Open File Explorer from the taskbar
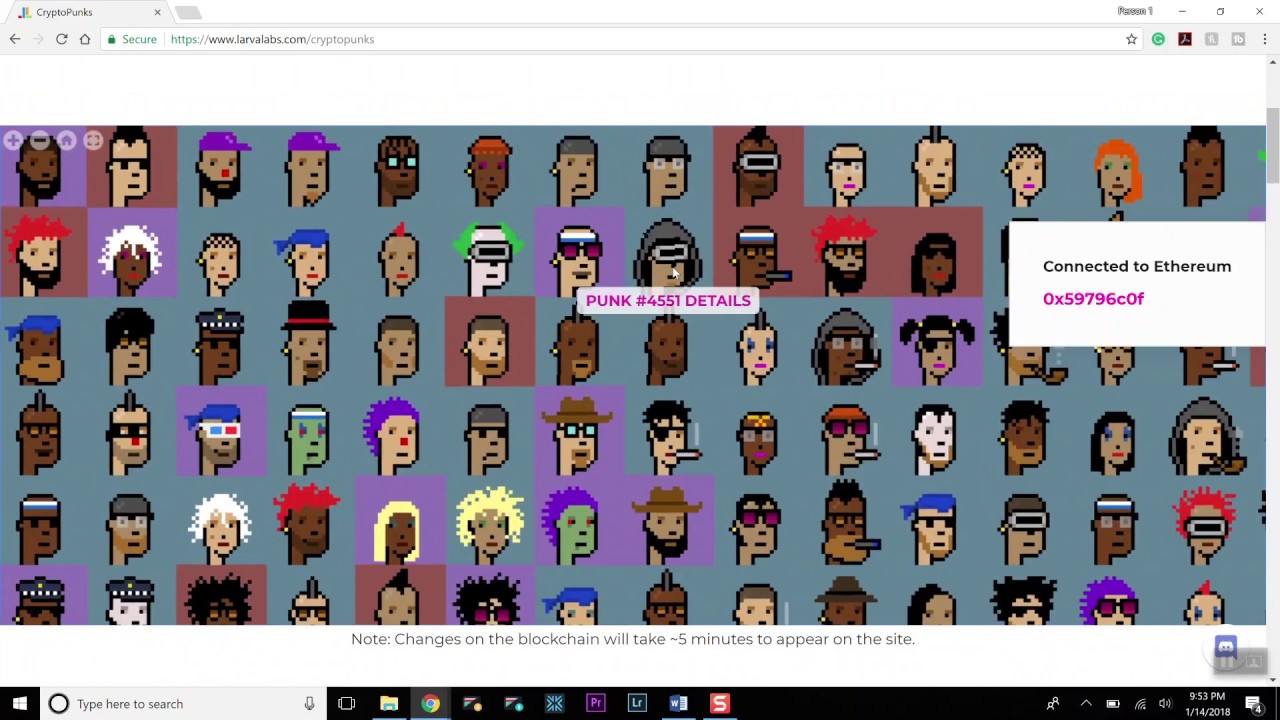 tap(389, 704)
